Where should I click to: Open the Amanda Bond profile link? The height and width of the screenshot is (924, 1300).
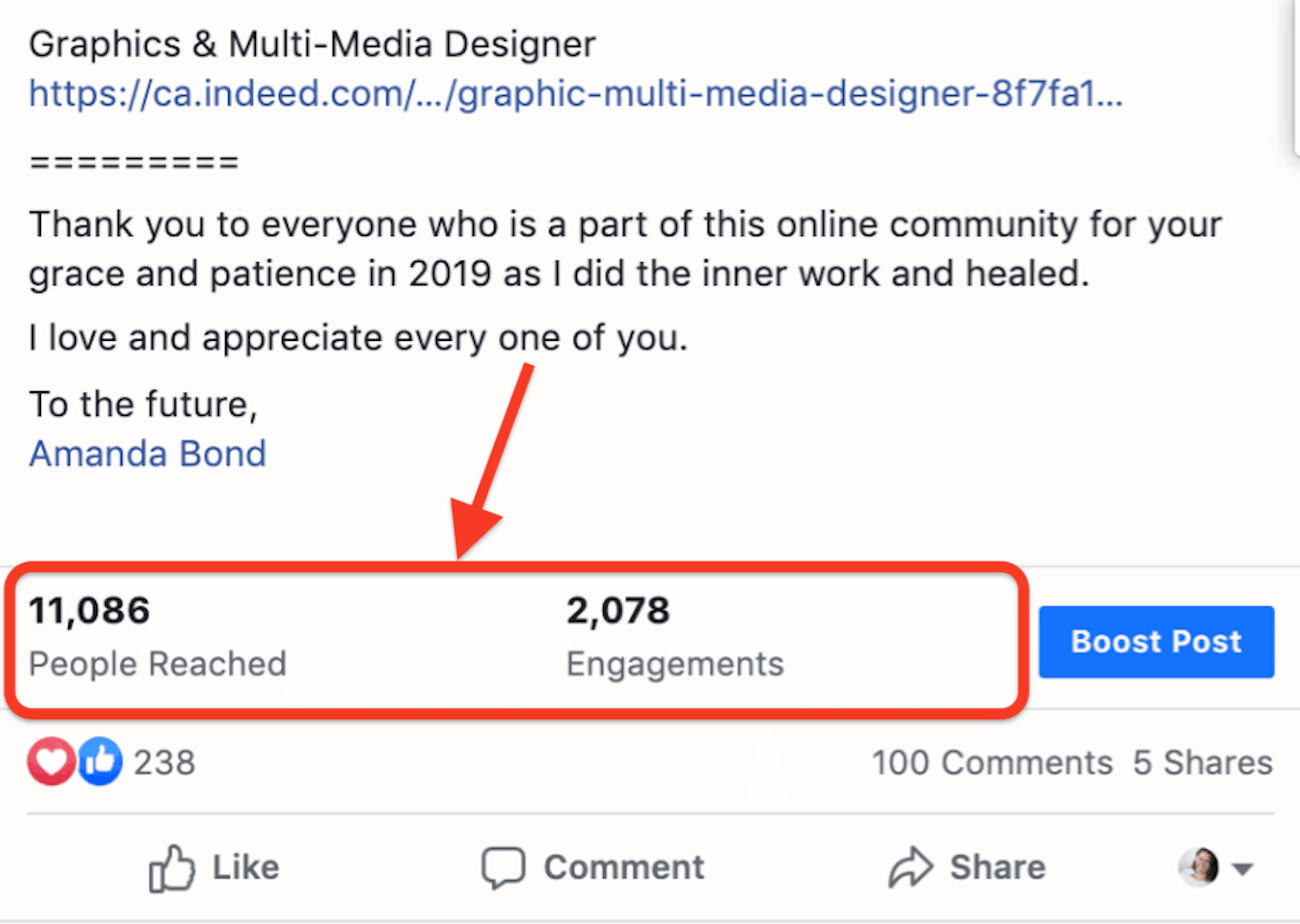click(147, 453)
